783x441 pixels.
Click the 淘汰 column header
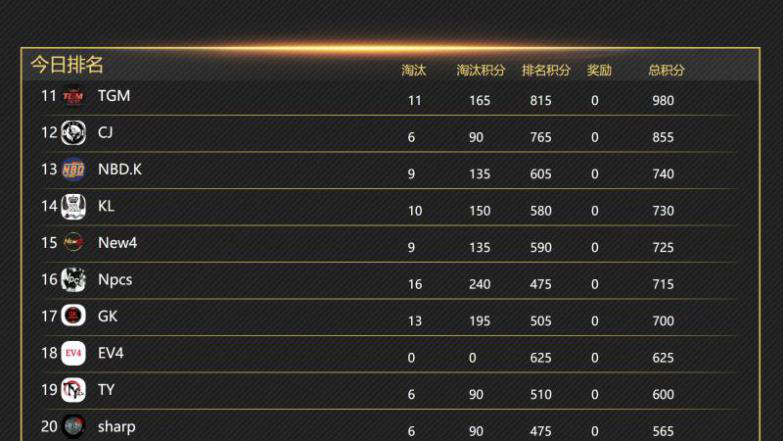tap(414, 71)
